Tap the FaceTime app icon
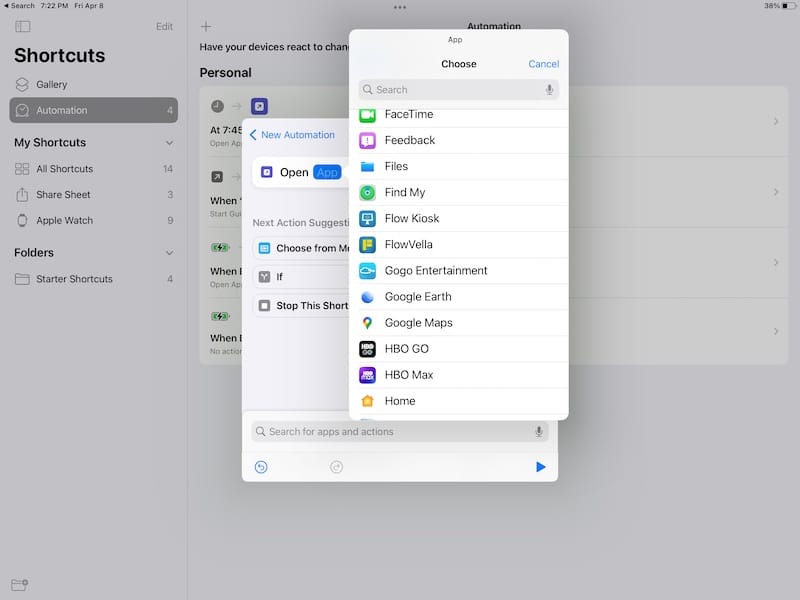The width and height of the screenshot is (800, 600). (367, 115)
